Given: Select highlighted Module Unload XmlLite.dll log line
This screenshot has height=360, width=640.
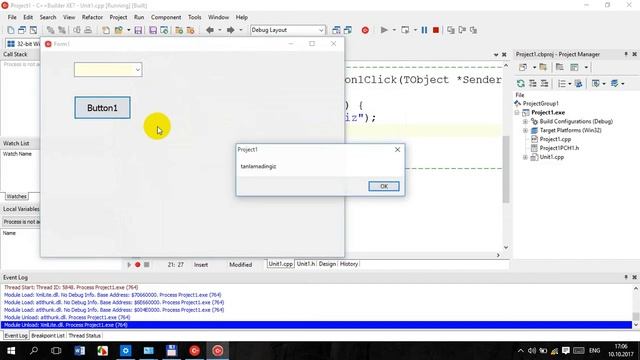Looking at the screenshot, I should coord(316,325).
